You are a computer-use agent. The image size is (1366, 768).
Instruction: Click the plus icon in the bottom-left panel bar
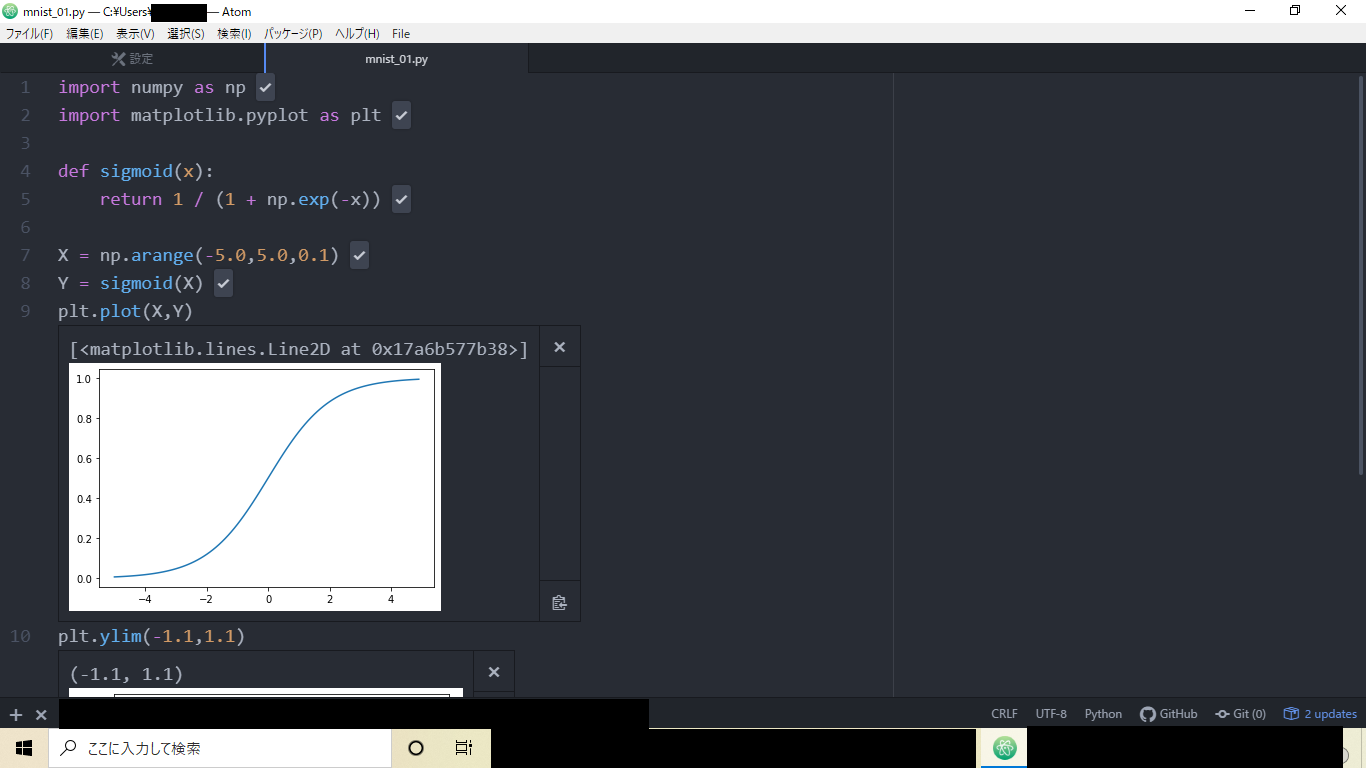14,714
